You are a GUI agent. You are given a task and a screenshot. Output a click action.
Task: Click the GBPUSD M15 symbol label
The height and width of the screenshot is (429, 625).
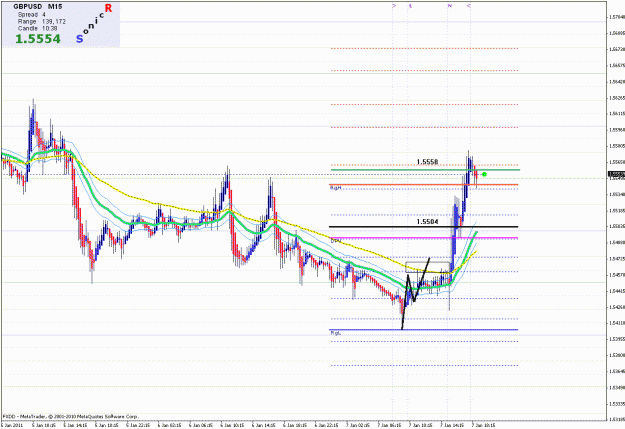click(x=37, y=7)
